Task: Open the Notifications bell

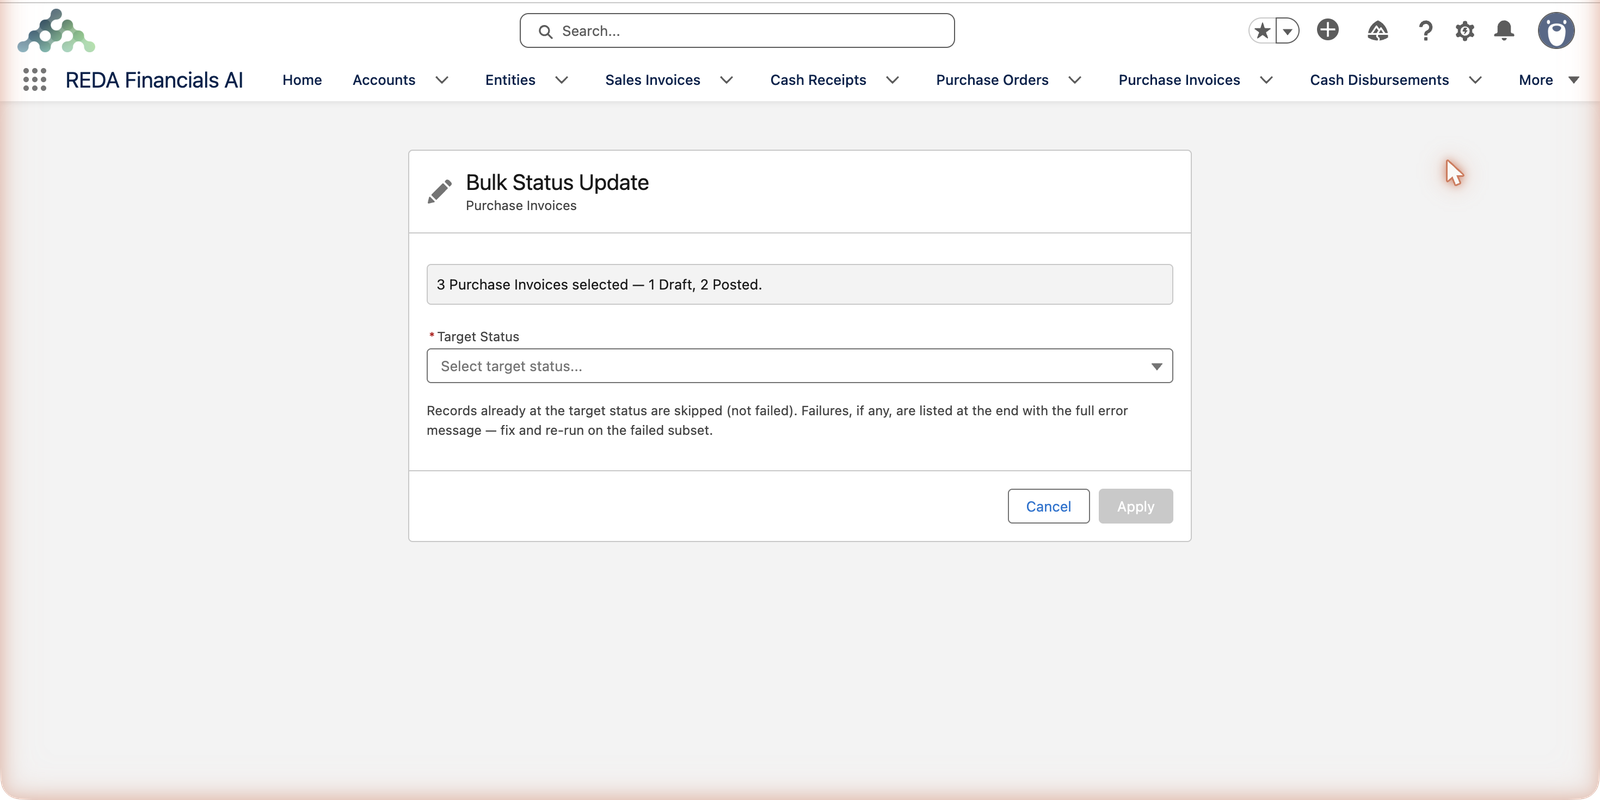Action: [1504, 31]
